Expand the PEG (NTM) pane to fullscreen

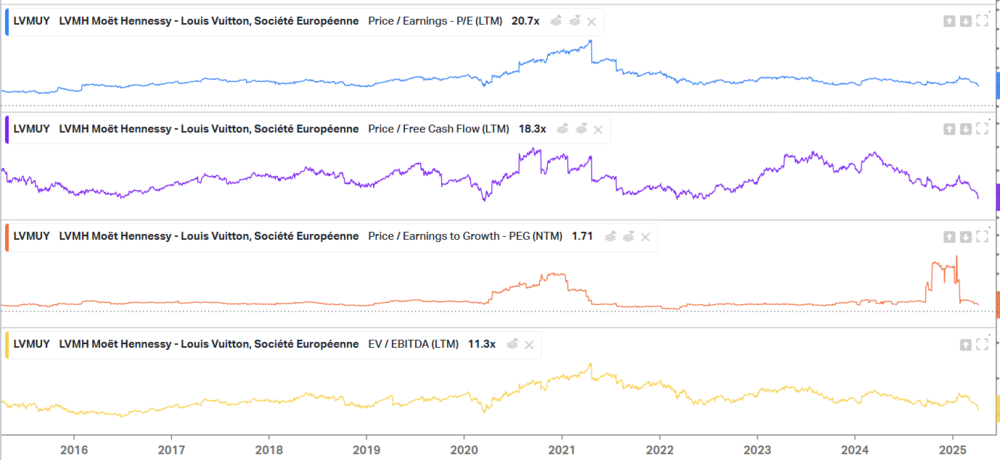pyautogui.click(x=982, y=237)
